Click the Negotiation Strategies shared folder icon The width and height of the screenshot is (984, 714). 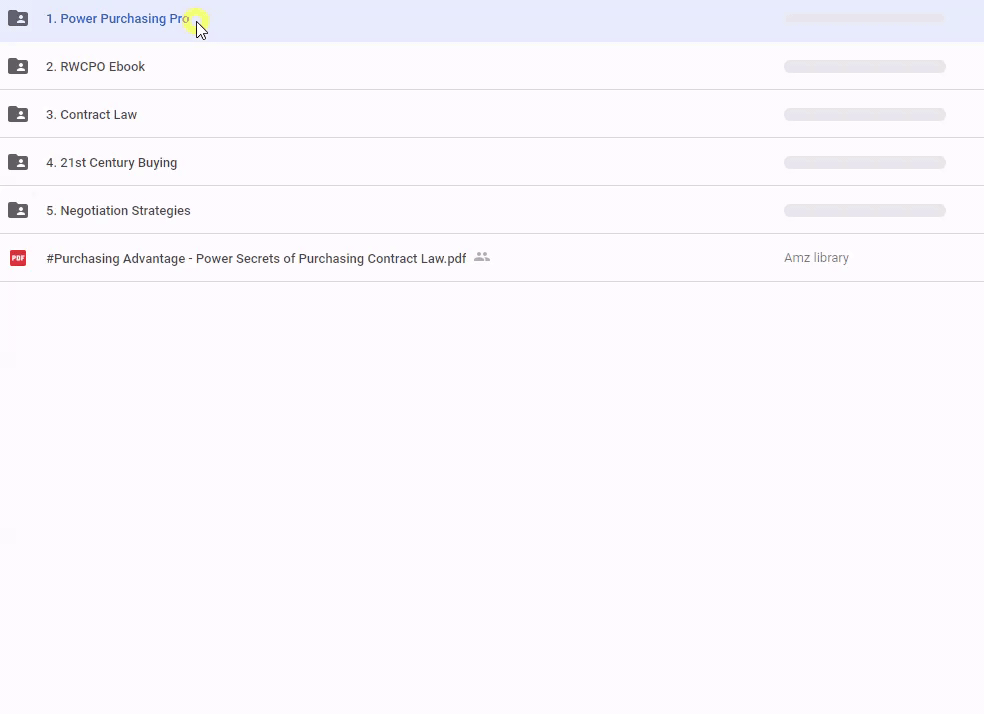click(18, 210)
